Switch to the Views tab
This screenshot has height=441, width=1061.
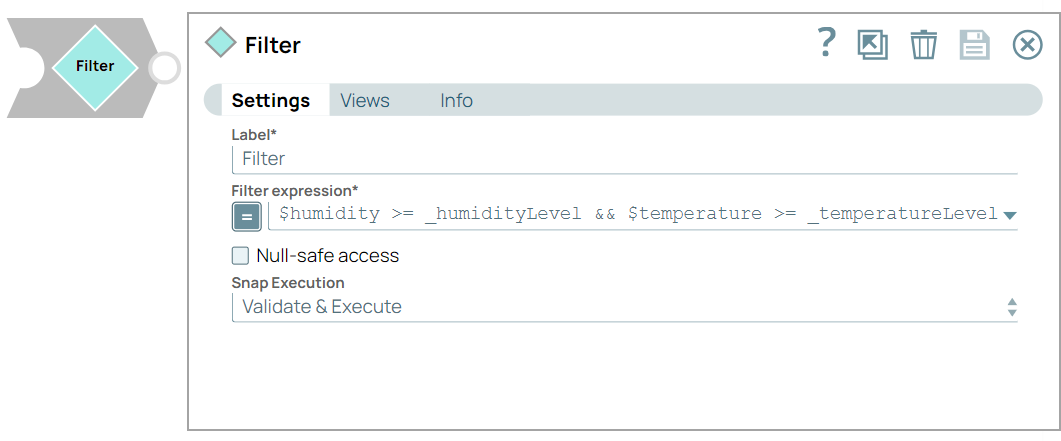point(364,101)
